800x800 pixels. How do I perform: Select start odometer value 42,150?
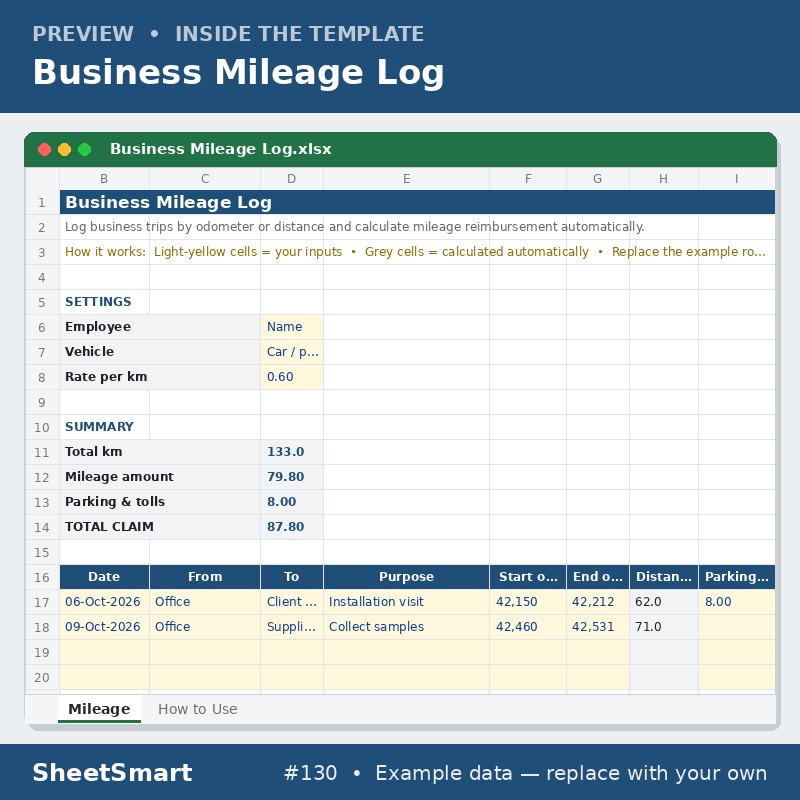coord(528,602)
